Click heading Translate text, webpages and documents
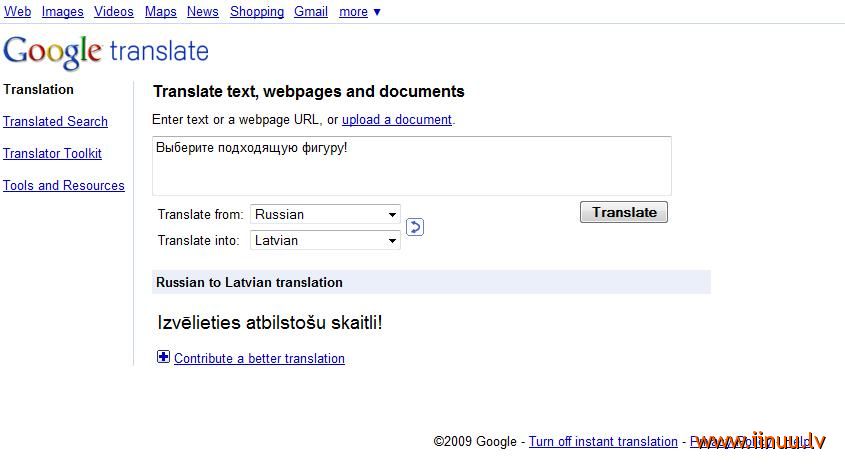The height and width of the screenshot is (473, 845). [x=309, y=92]
